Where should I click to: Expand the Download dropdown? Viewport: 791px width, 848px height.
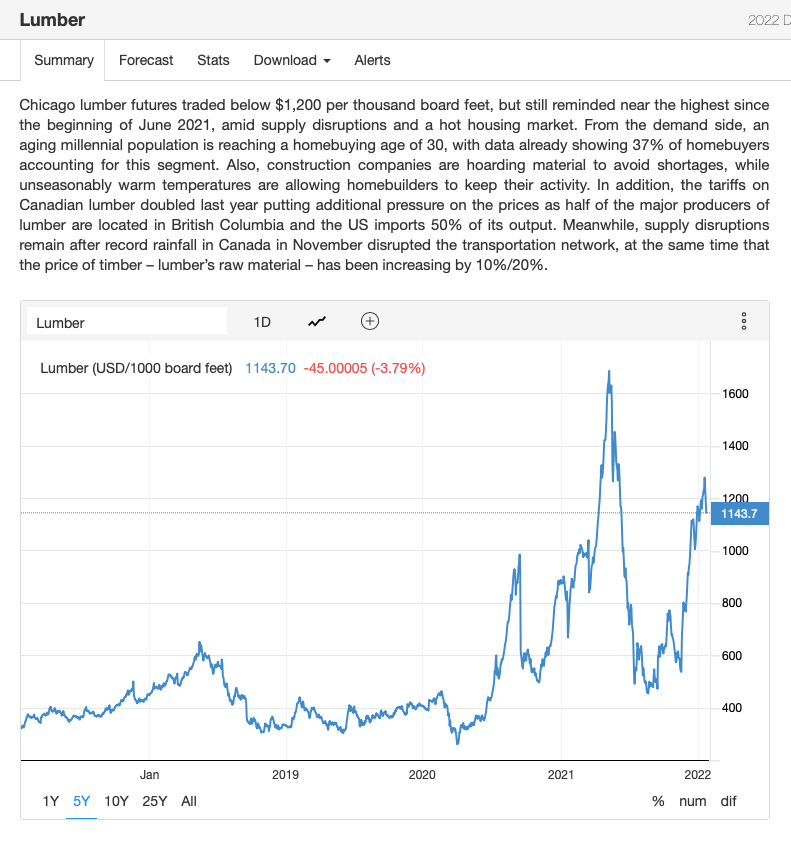click(x=291, y=60)
